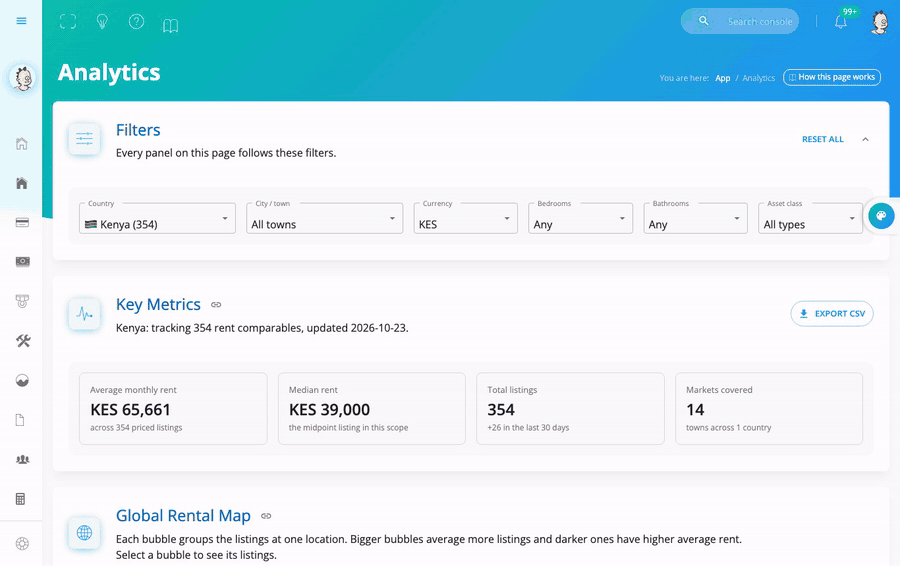Image resolution: width=900 pixels, height=566 pixels.
Task: Collapse the Filters panel with the chevron
Action: tap(865, 139)
